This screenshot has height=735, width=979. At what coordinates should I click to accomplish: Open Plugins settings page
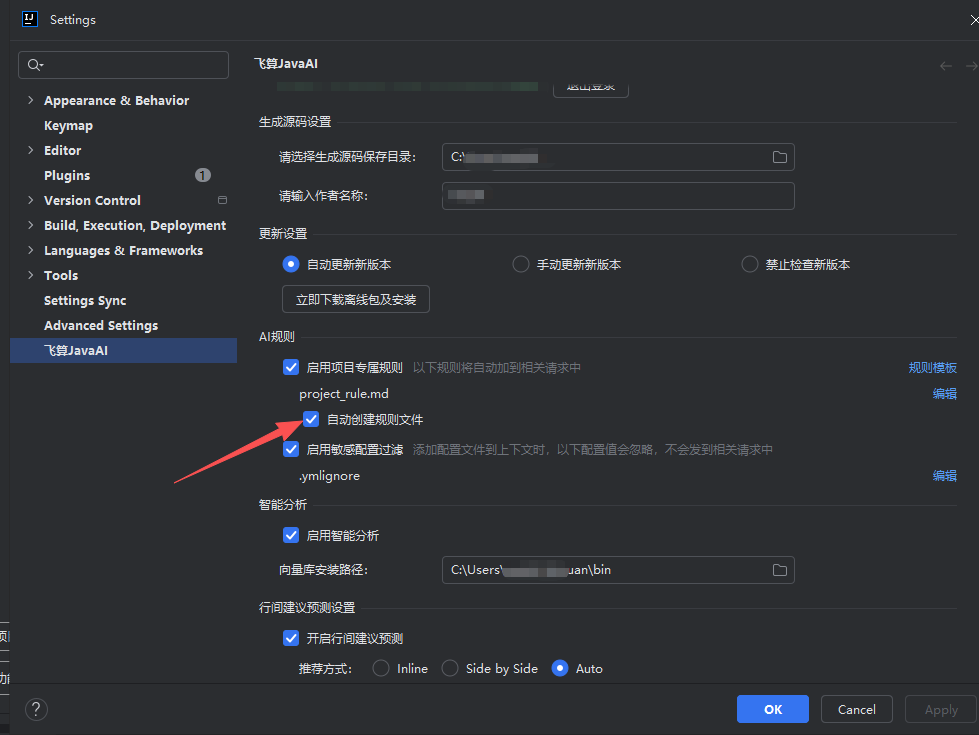67,175
